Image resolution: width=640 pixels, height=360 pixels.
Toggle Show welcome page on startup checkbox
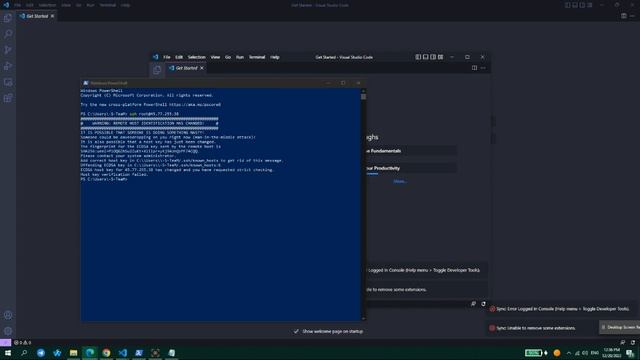296,331
